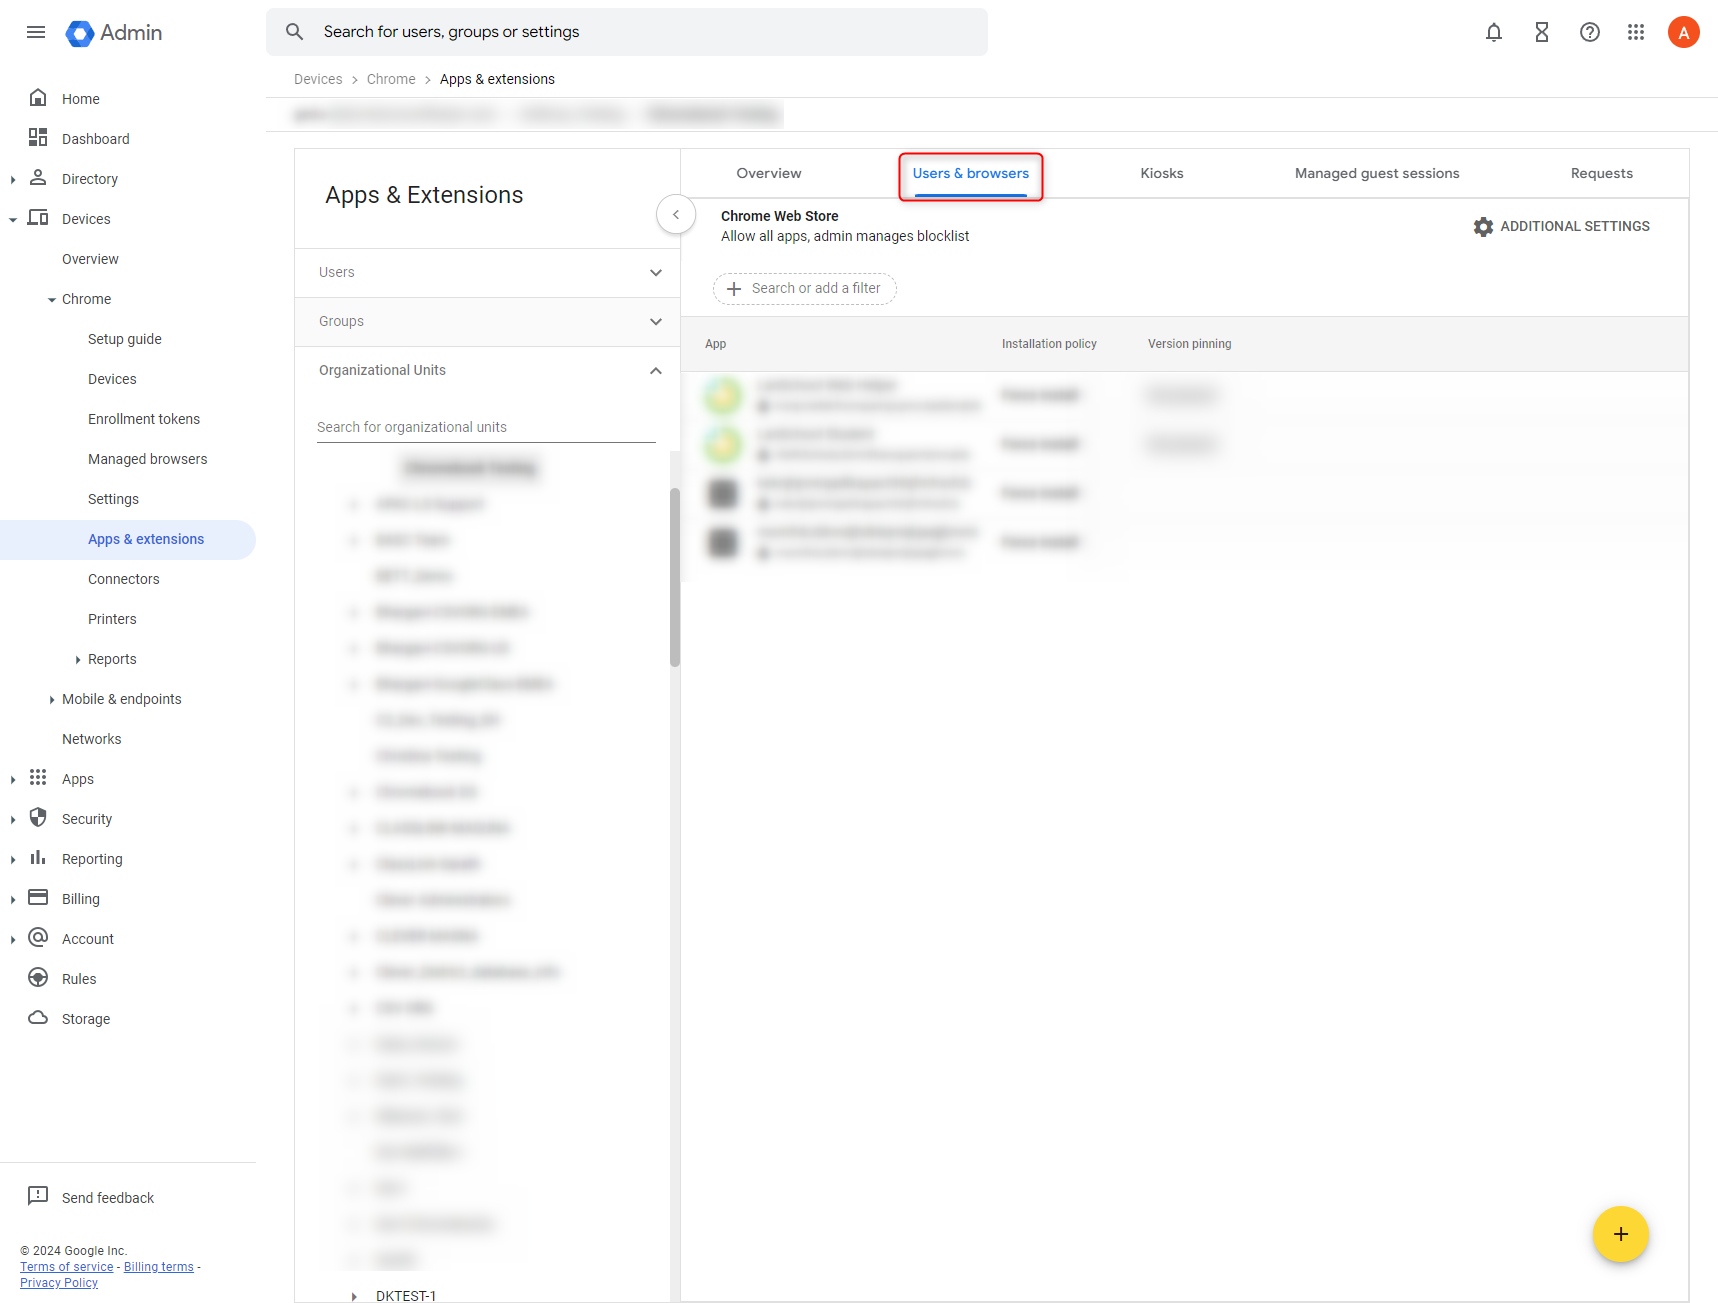The height and width of the screenshot is (1303, 1718).
Task: Open Connectors in sidebar
Action: [124, 579]
